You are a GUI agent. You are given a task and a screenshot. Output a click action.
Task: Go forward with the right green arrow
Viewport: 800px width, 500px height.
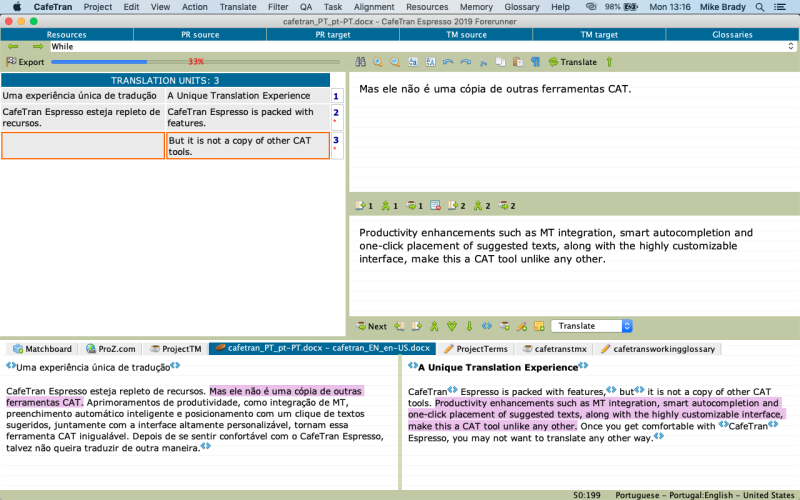click(x=38, y=46)
